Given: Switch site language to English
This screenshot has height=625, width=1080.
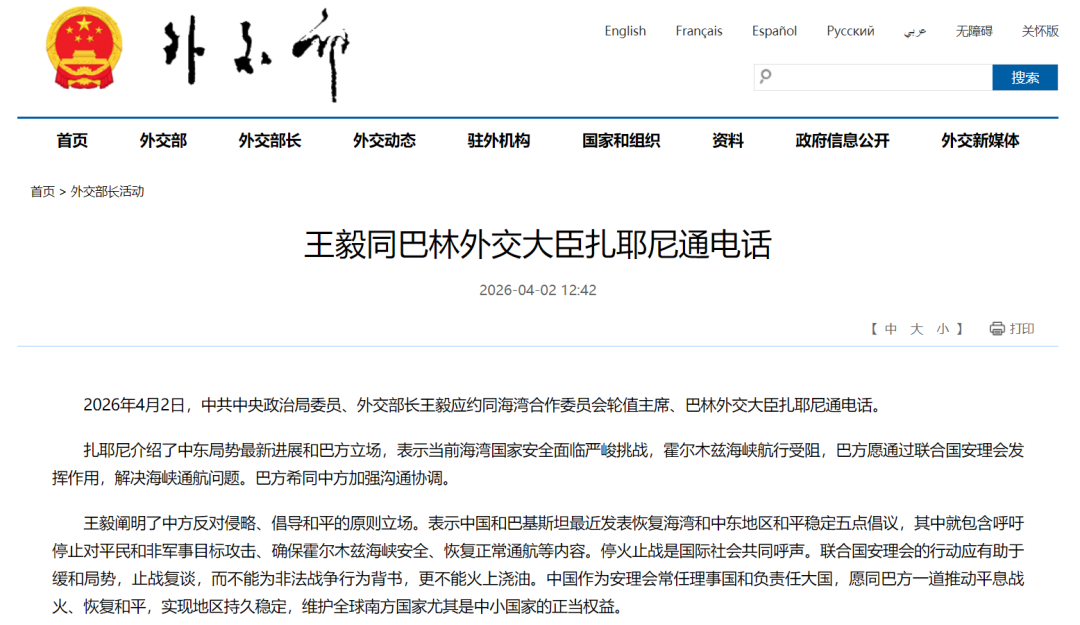Looking at the screenshot, I should (625, 31).
